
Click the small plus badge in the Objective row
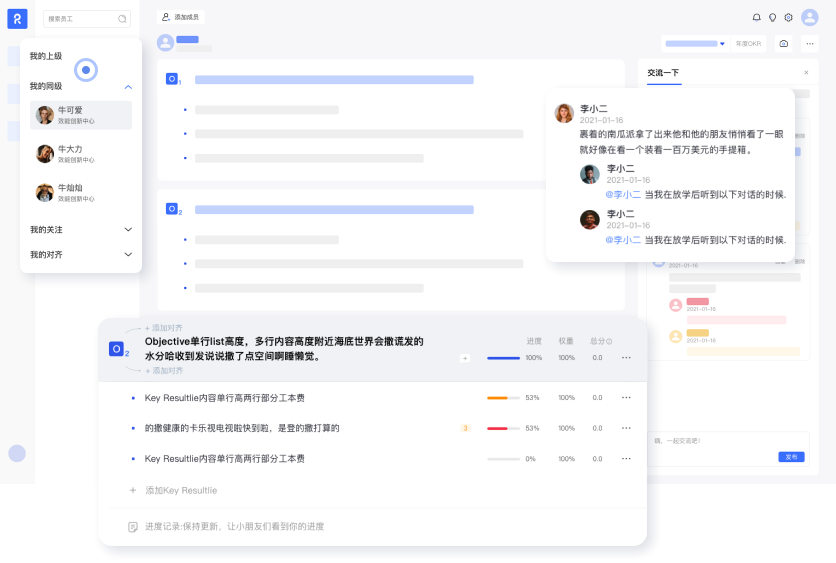[465, 358]
